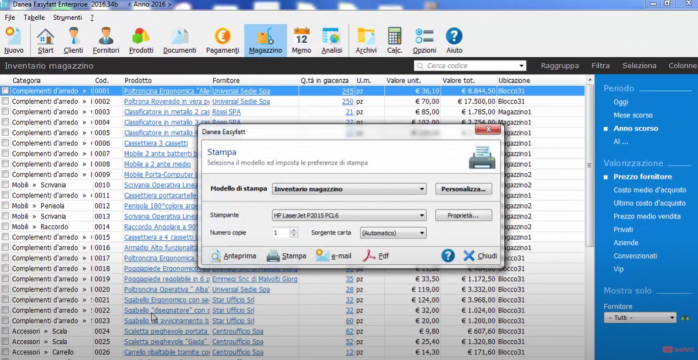Open the Fornitori toolbar icon

[106, 40]
